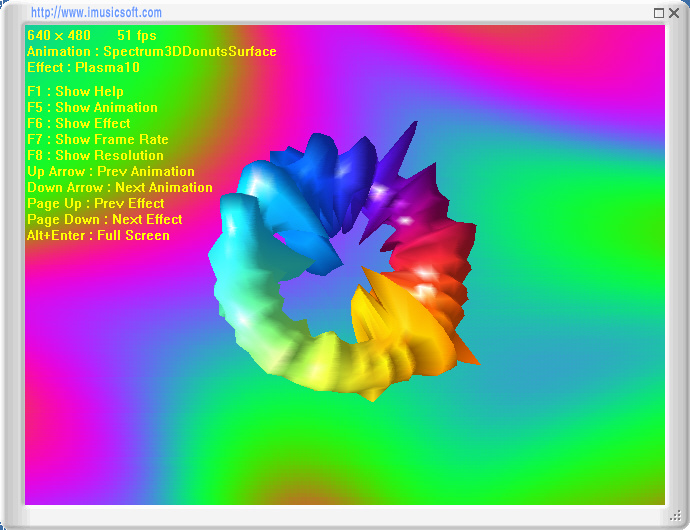
Task: Click 'Down Arrow : Next Animation' line
Action: [x=120, y=188]
